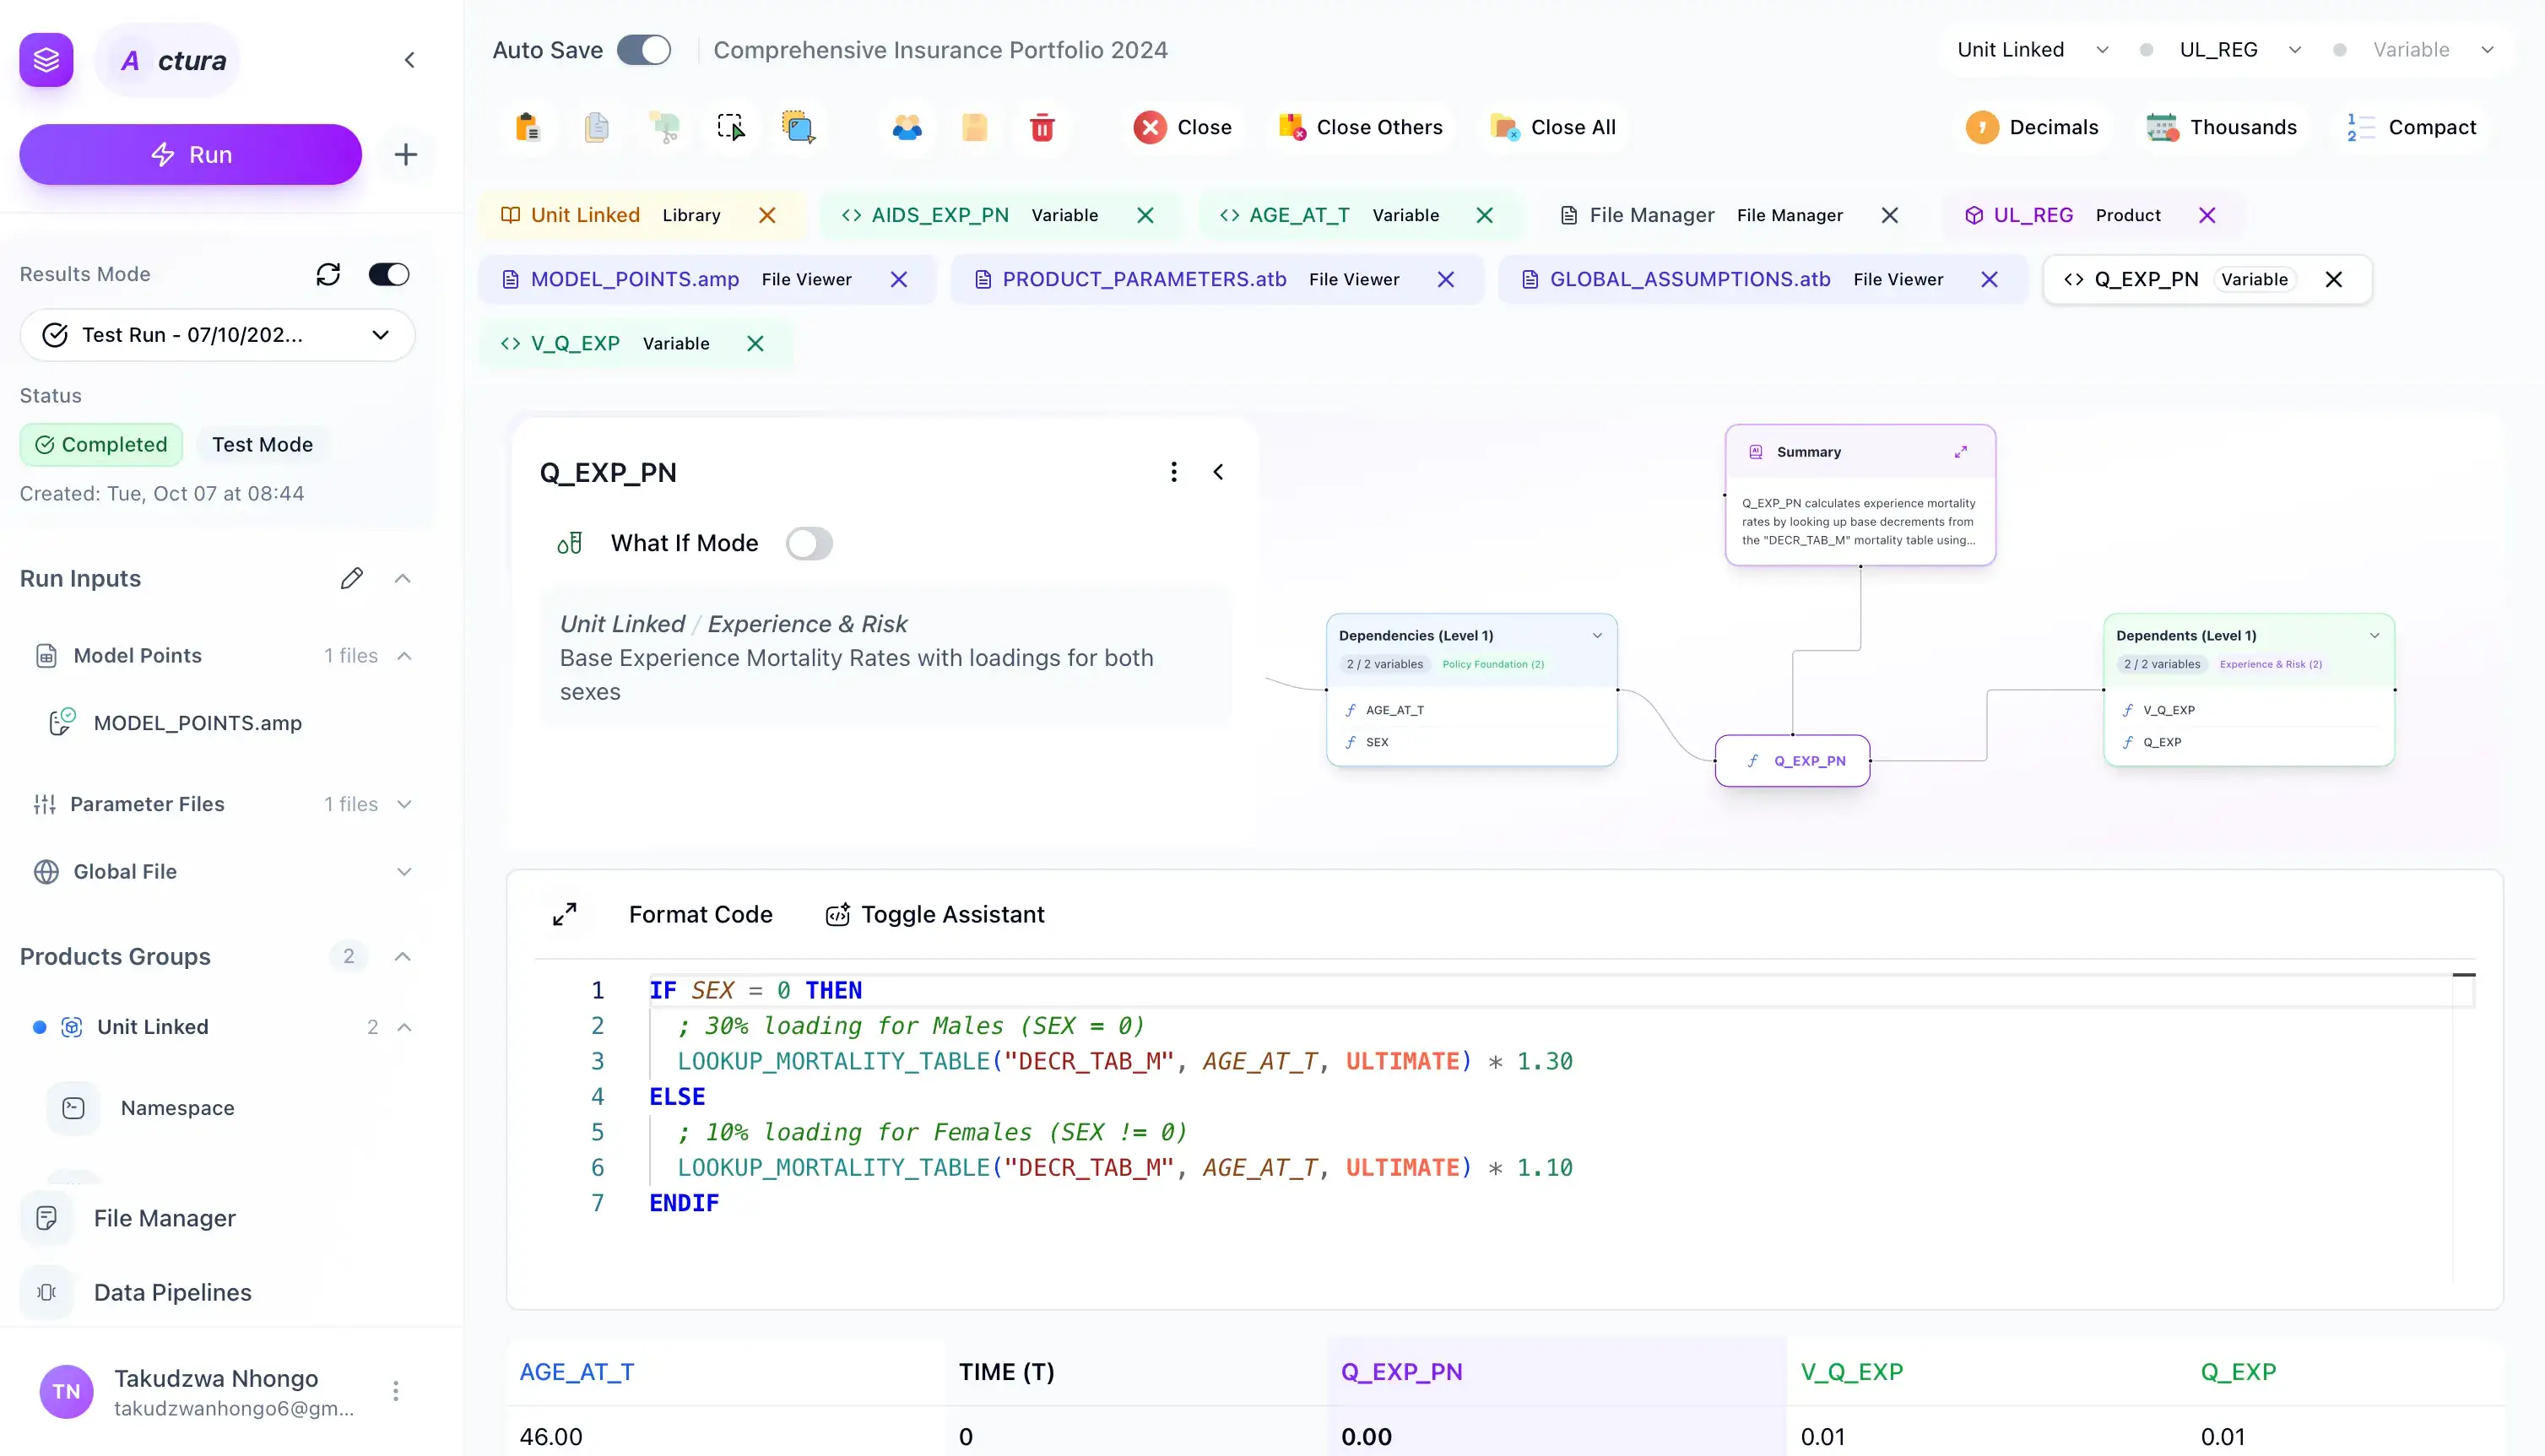
Task: Enable the What If Mode switch
Action: tap(809, 543)
